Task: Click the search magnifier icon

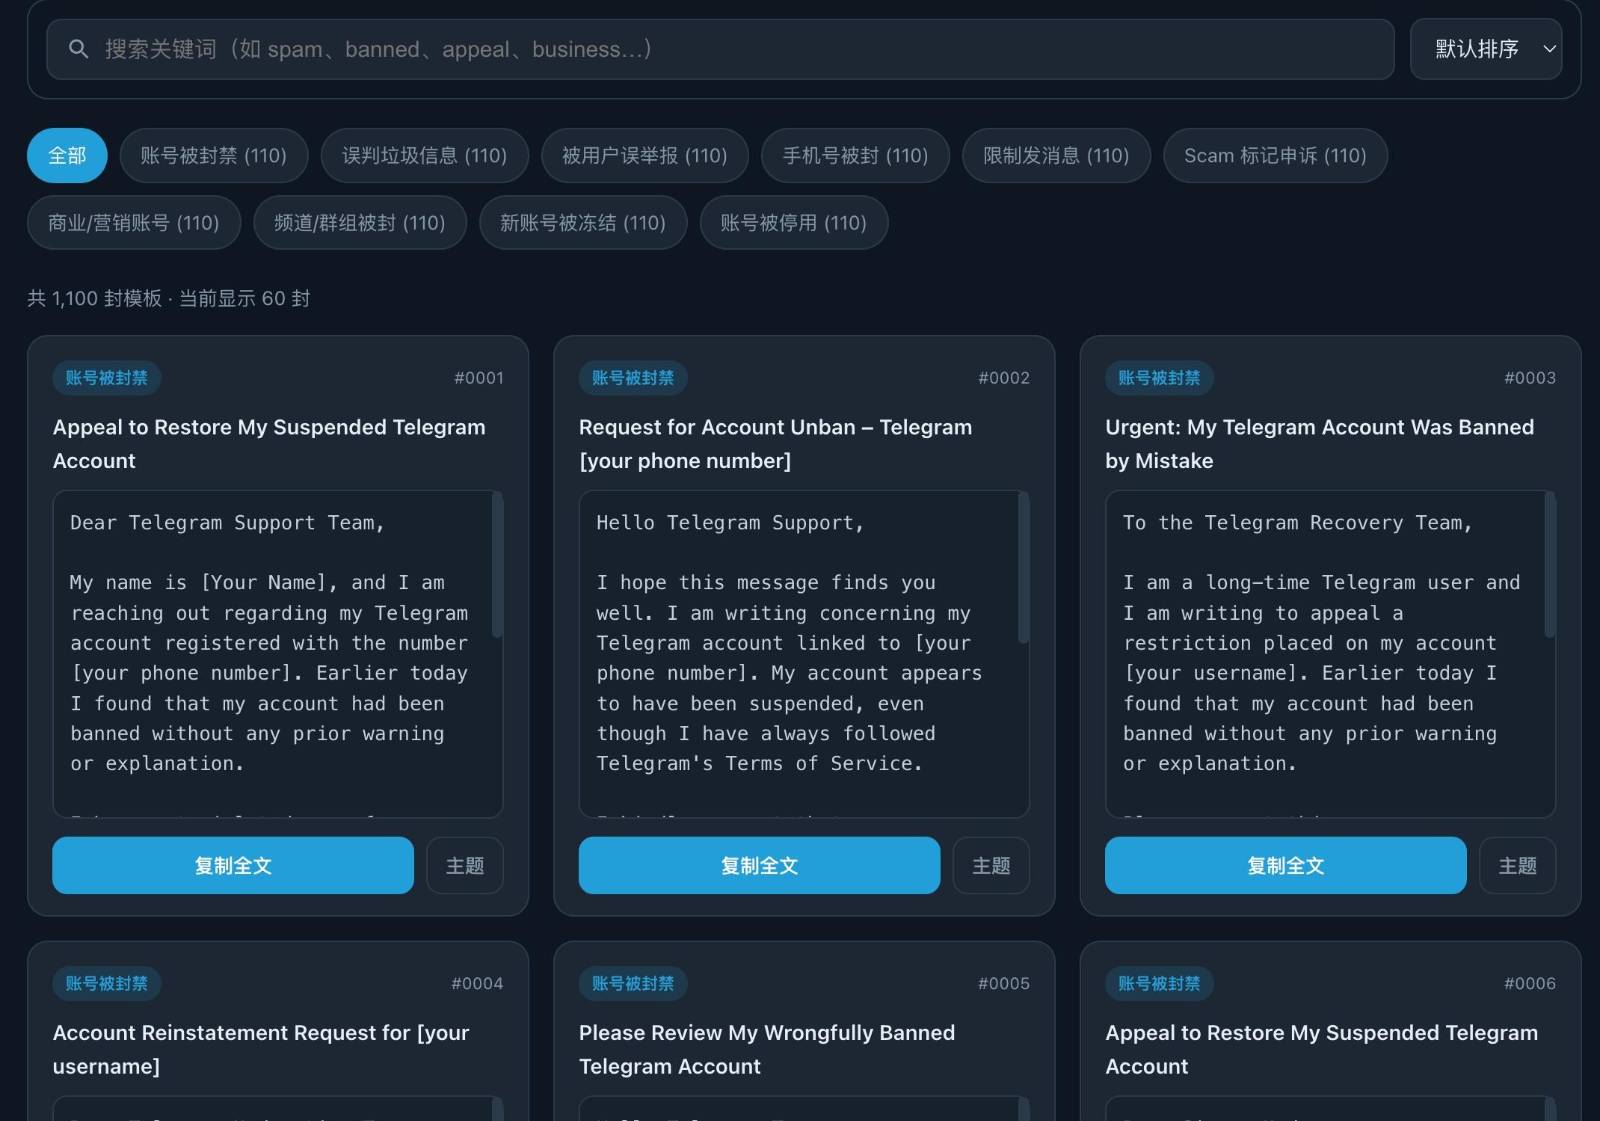Action: coord(78,49)
